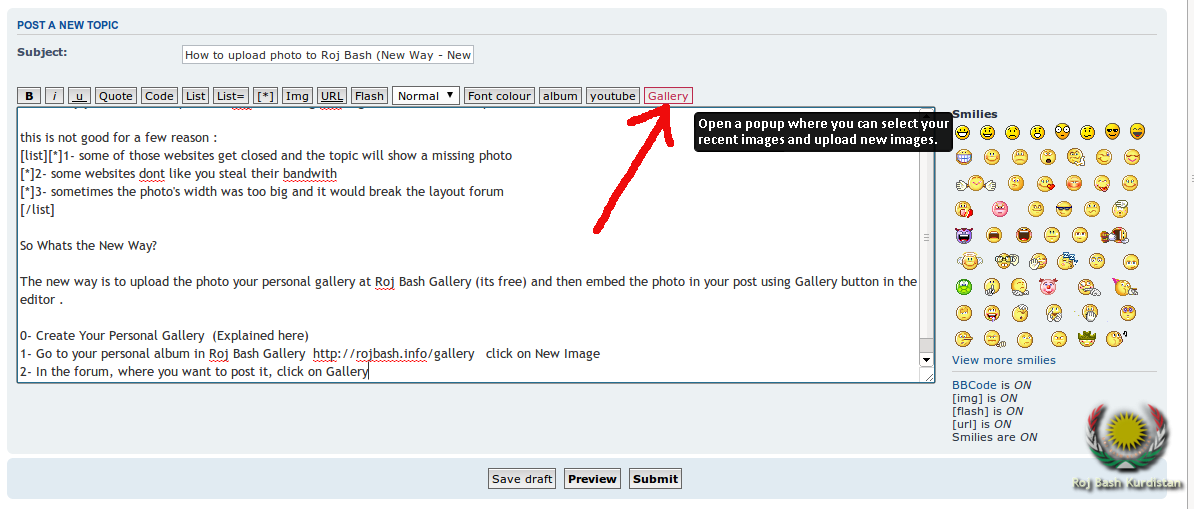Insert the purple devil smiley

pos(963,235)
